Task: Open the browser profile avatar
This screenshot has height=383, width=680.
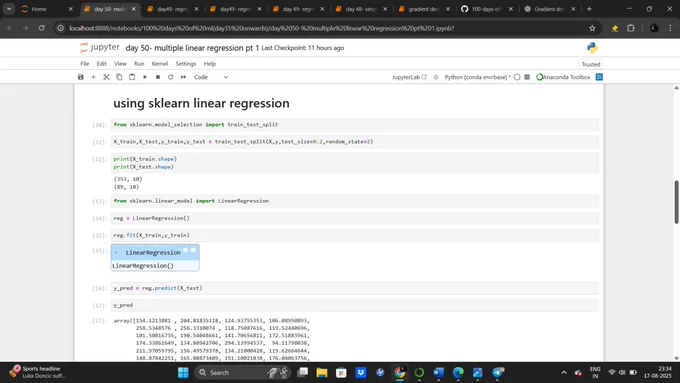Action: [654, 28]
